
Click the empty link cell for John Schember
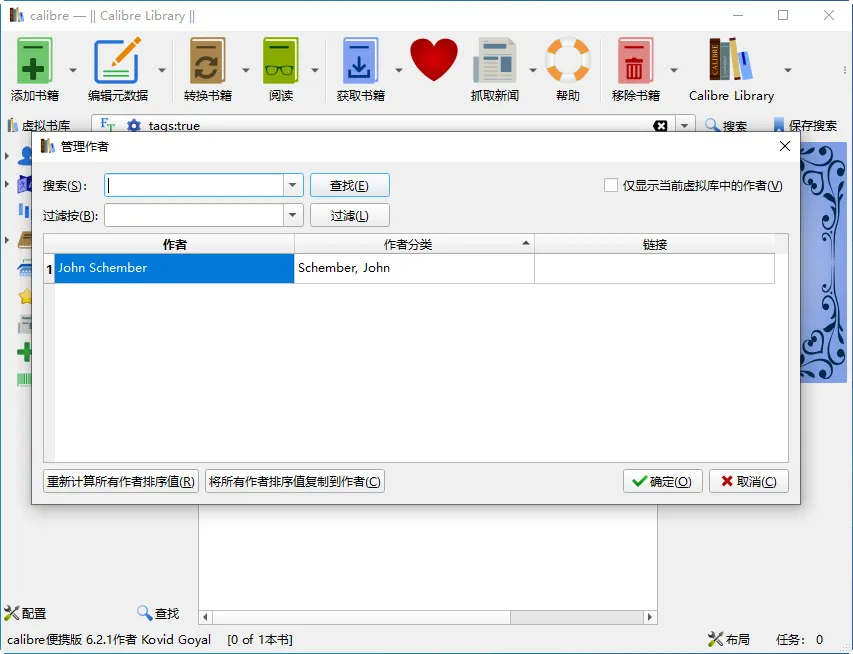tap(654, 268)
